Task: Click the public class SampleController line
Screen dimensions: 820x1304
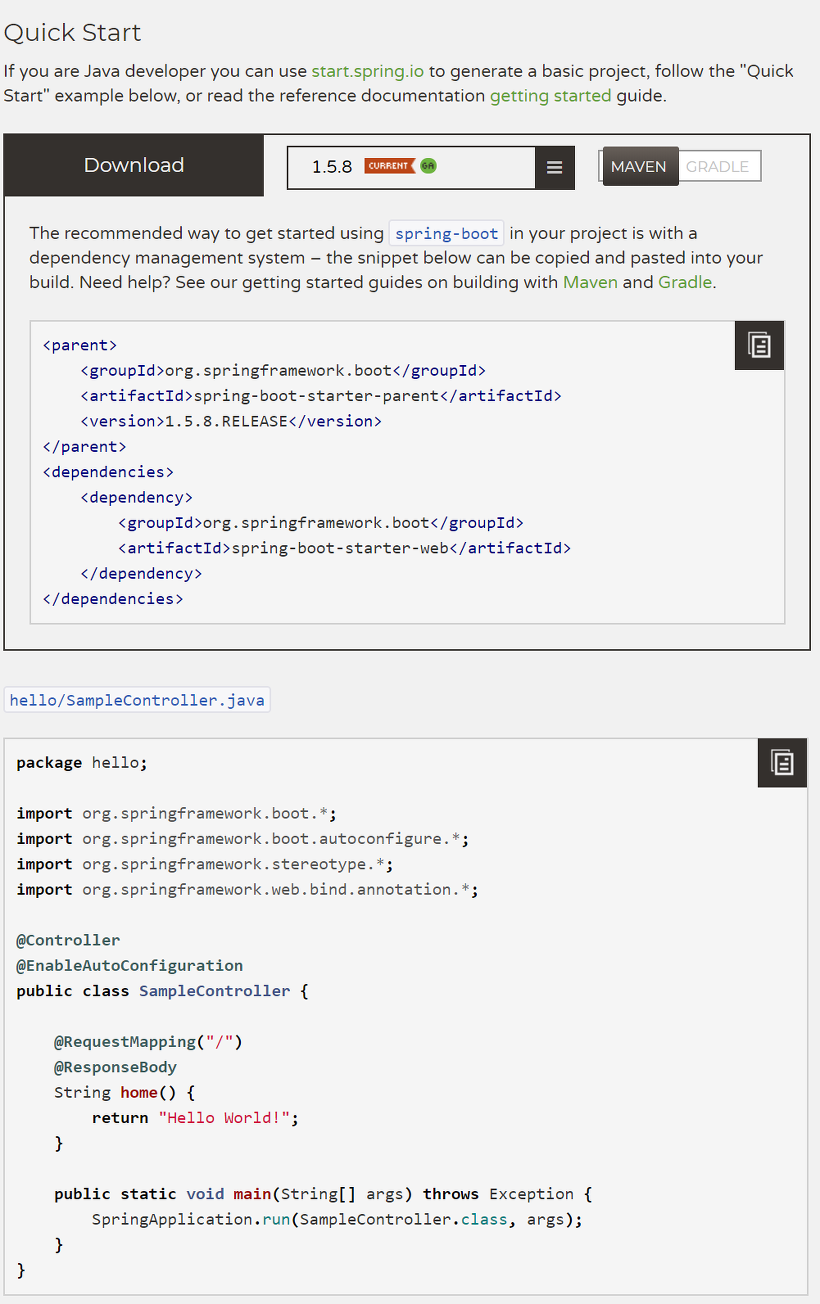Action: (x=163, y=991)
